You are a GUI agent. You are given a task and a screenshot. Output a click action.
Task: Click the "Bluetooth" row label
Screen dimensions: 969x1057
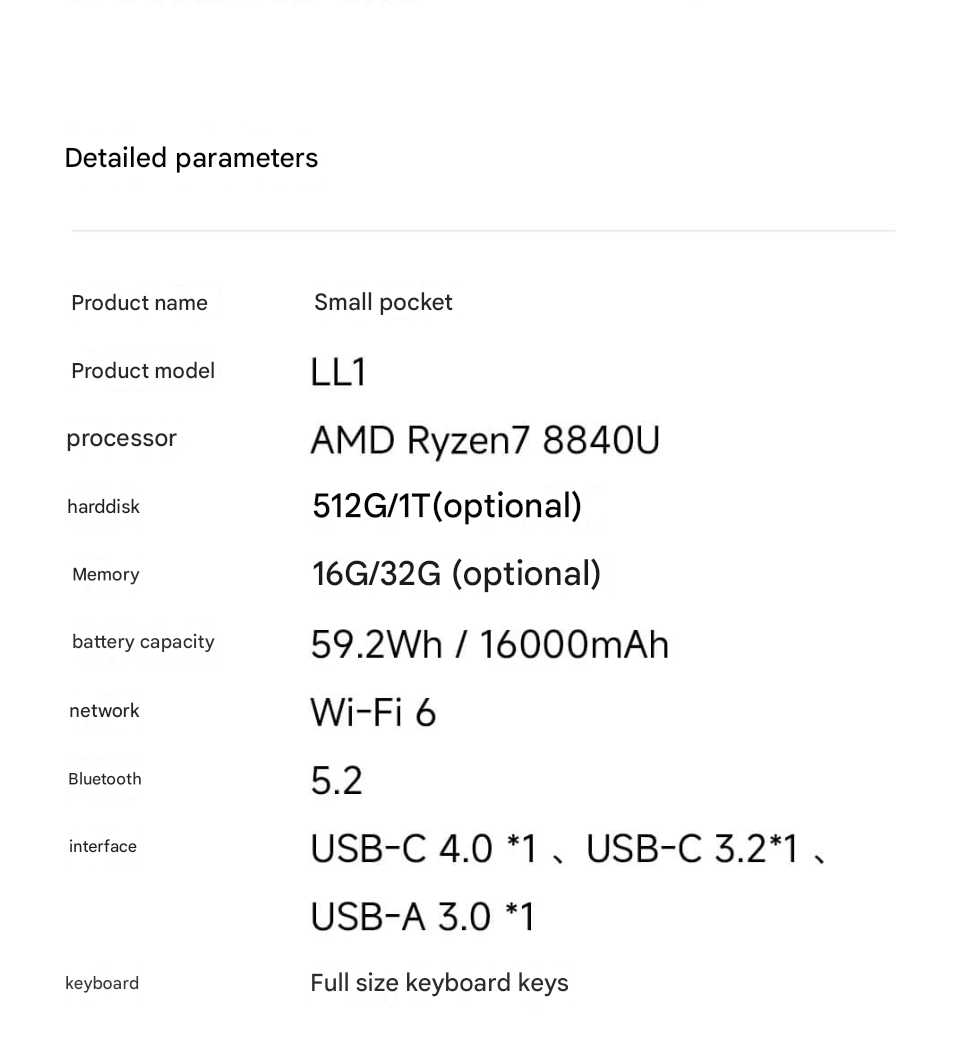(x=104, y=779)
